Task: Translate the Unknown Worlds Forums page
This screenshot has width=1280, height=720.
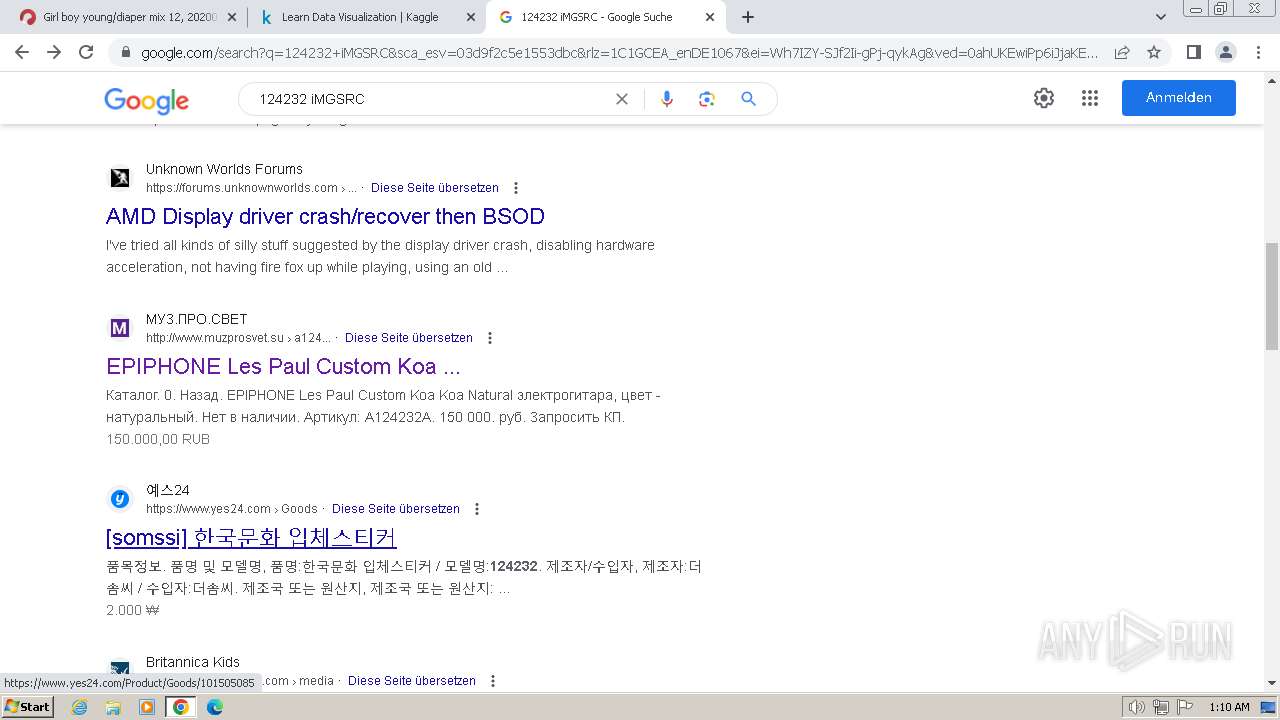Action: click(x=435, y=188)
